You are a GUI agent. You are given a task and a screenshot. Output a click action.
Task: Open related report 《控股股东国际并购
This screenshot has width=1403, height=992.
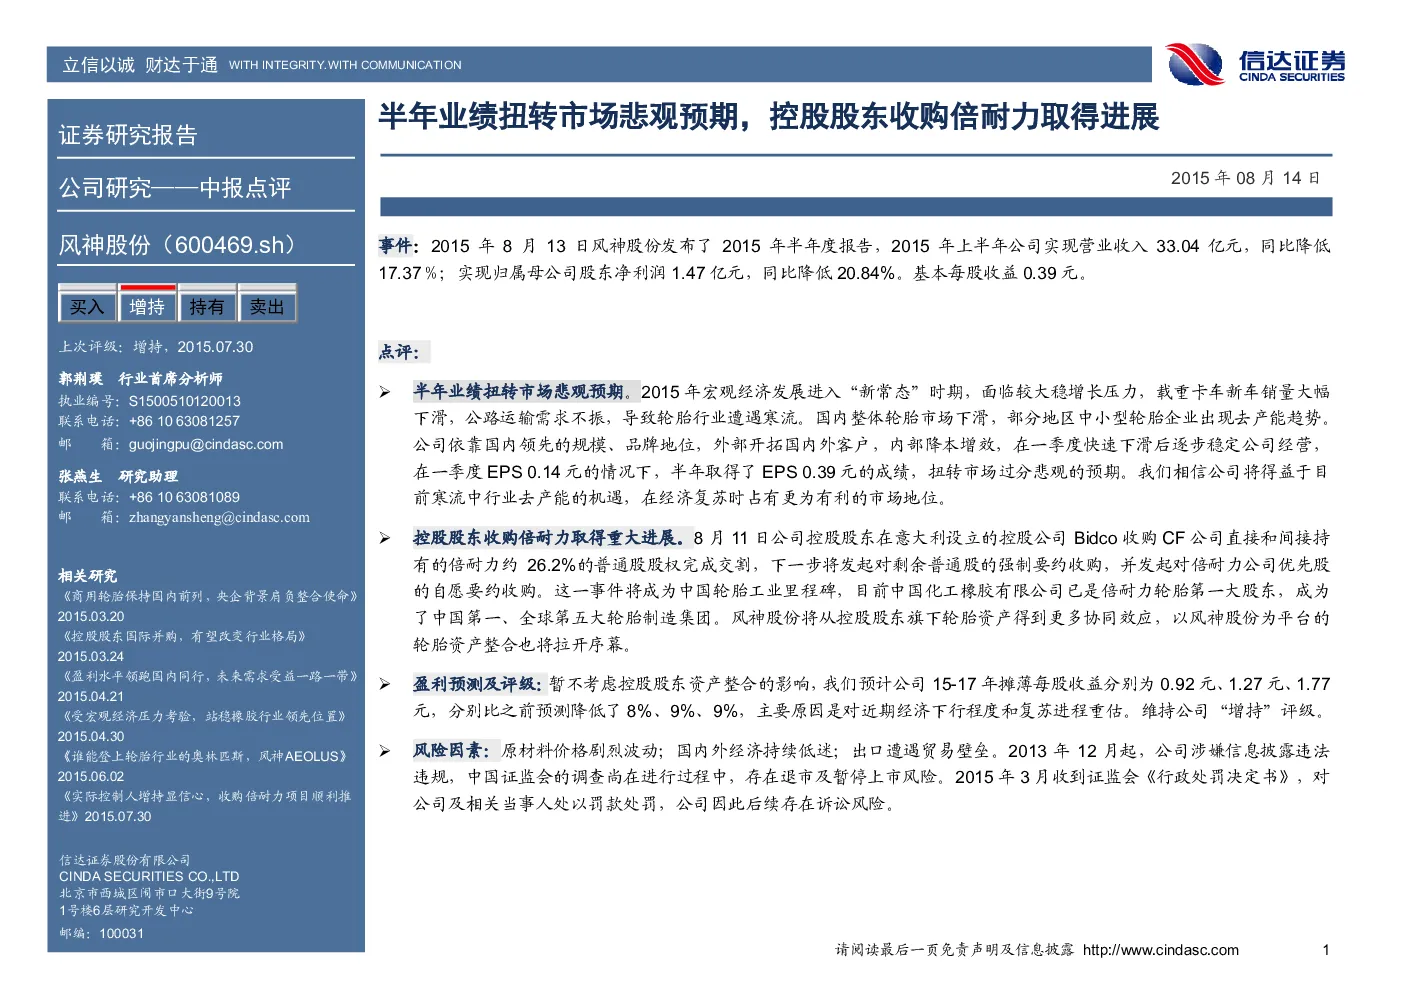click(182, 636)
